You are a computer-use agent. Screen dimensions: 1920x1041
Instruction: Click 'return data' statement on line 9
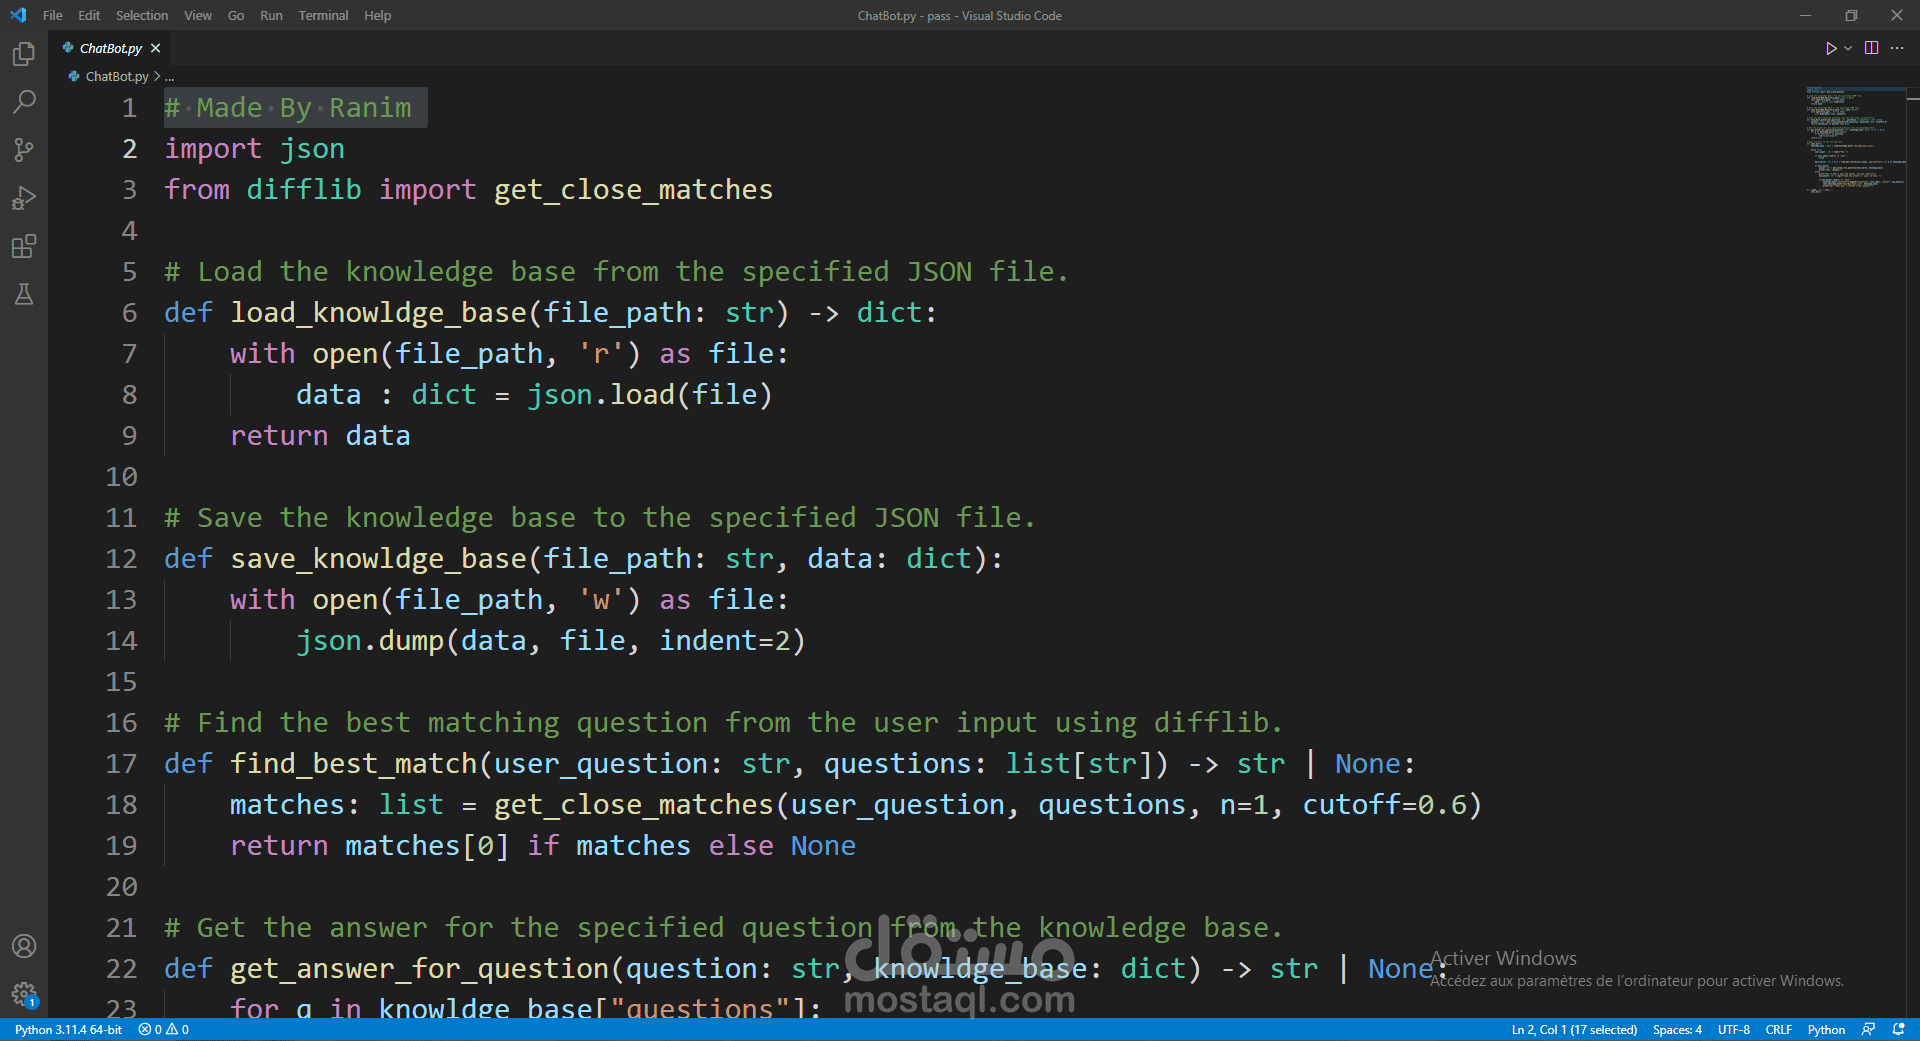320,436
